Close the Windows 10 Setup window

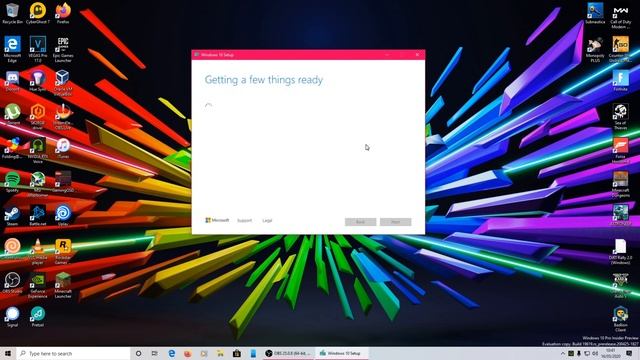[417, 54]
